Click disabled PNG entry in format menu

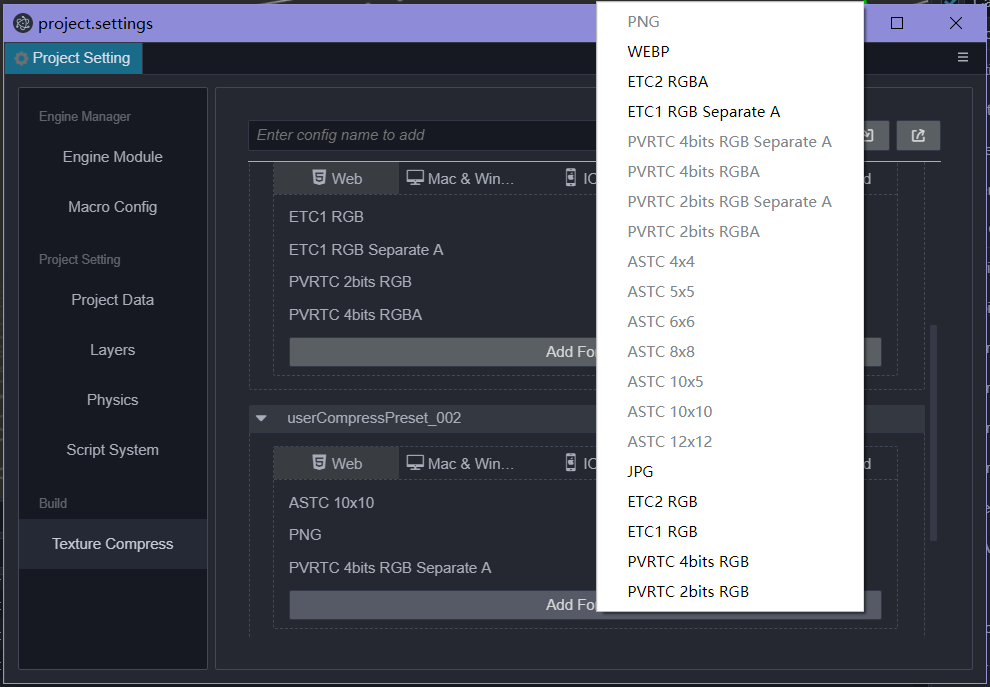coord(730,21)
